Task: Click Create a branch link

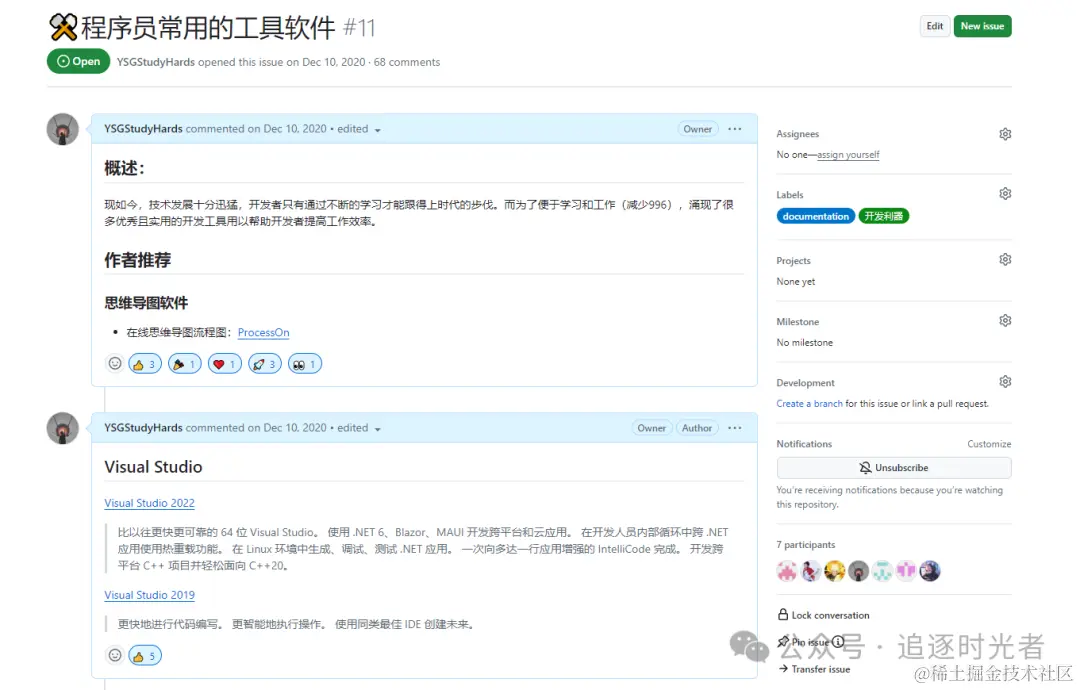Action: (x=809, y=404)
